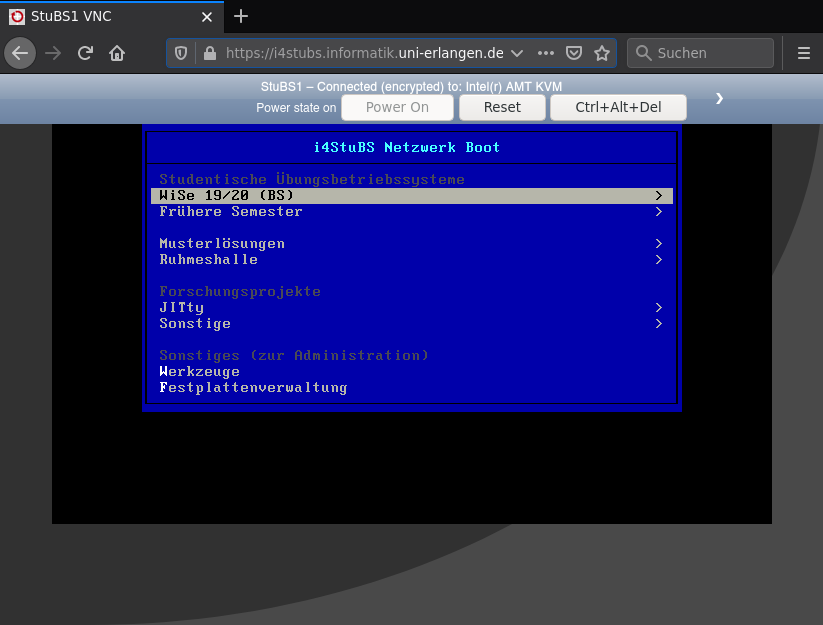Open page actions three-dot menu

coord(545,53)
